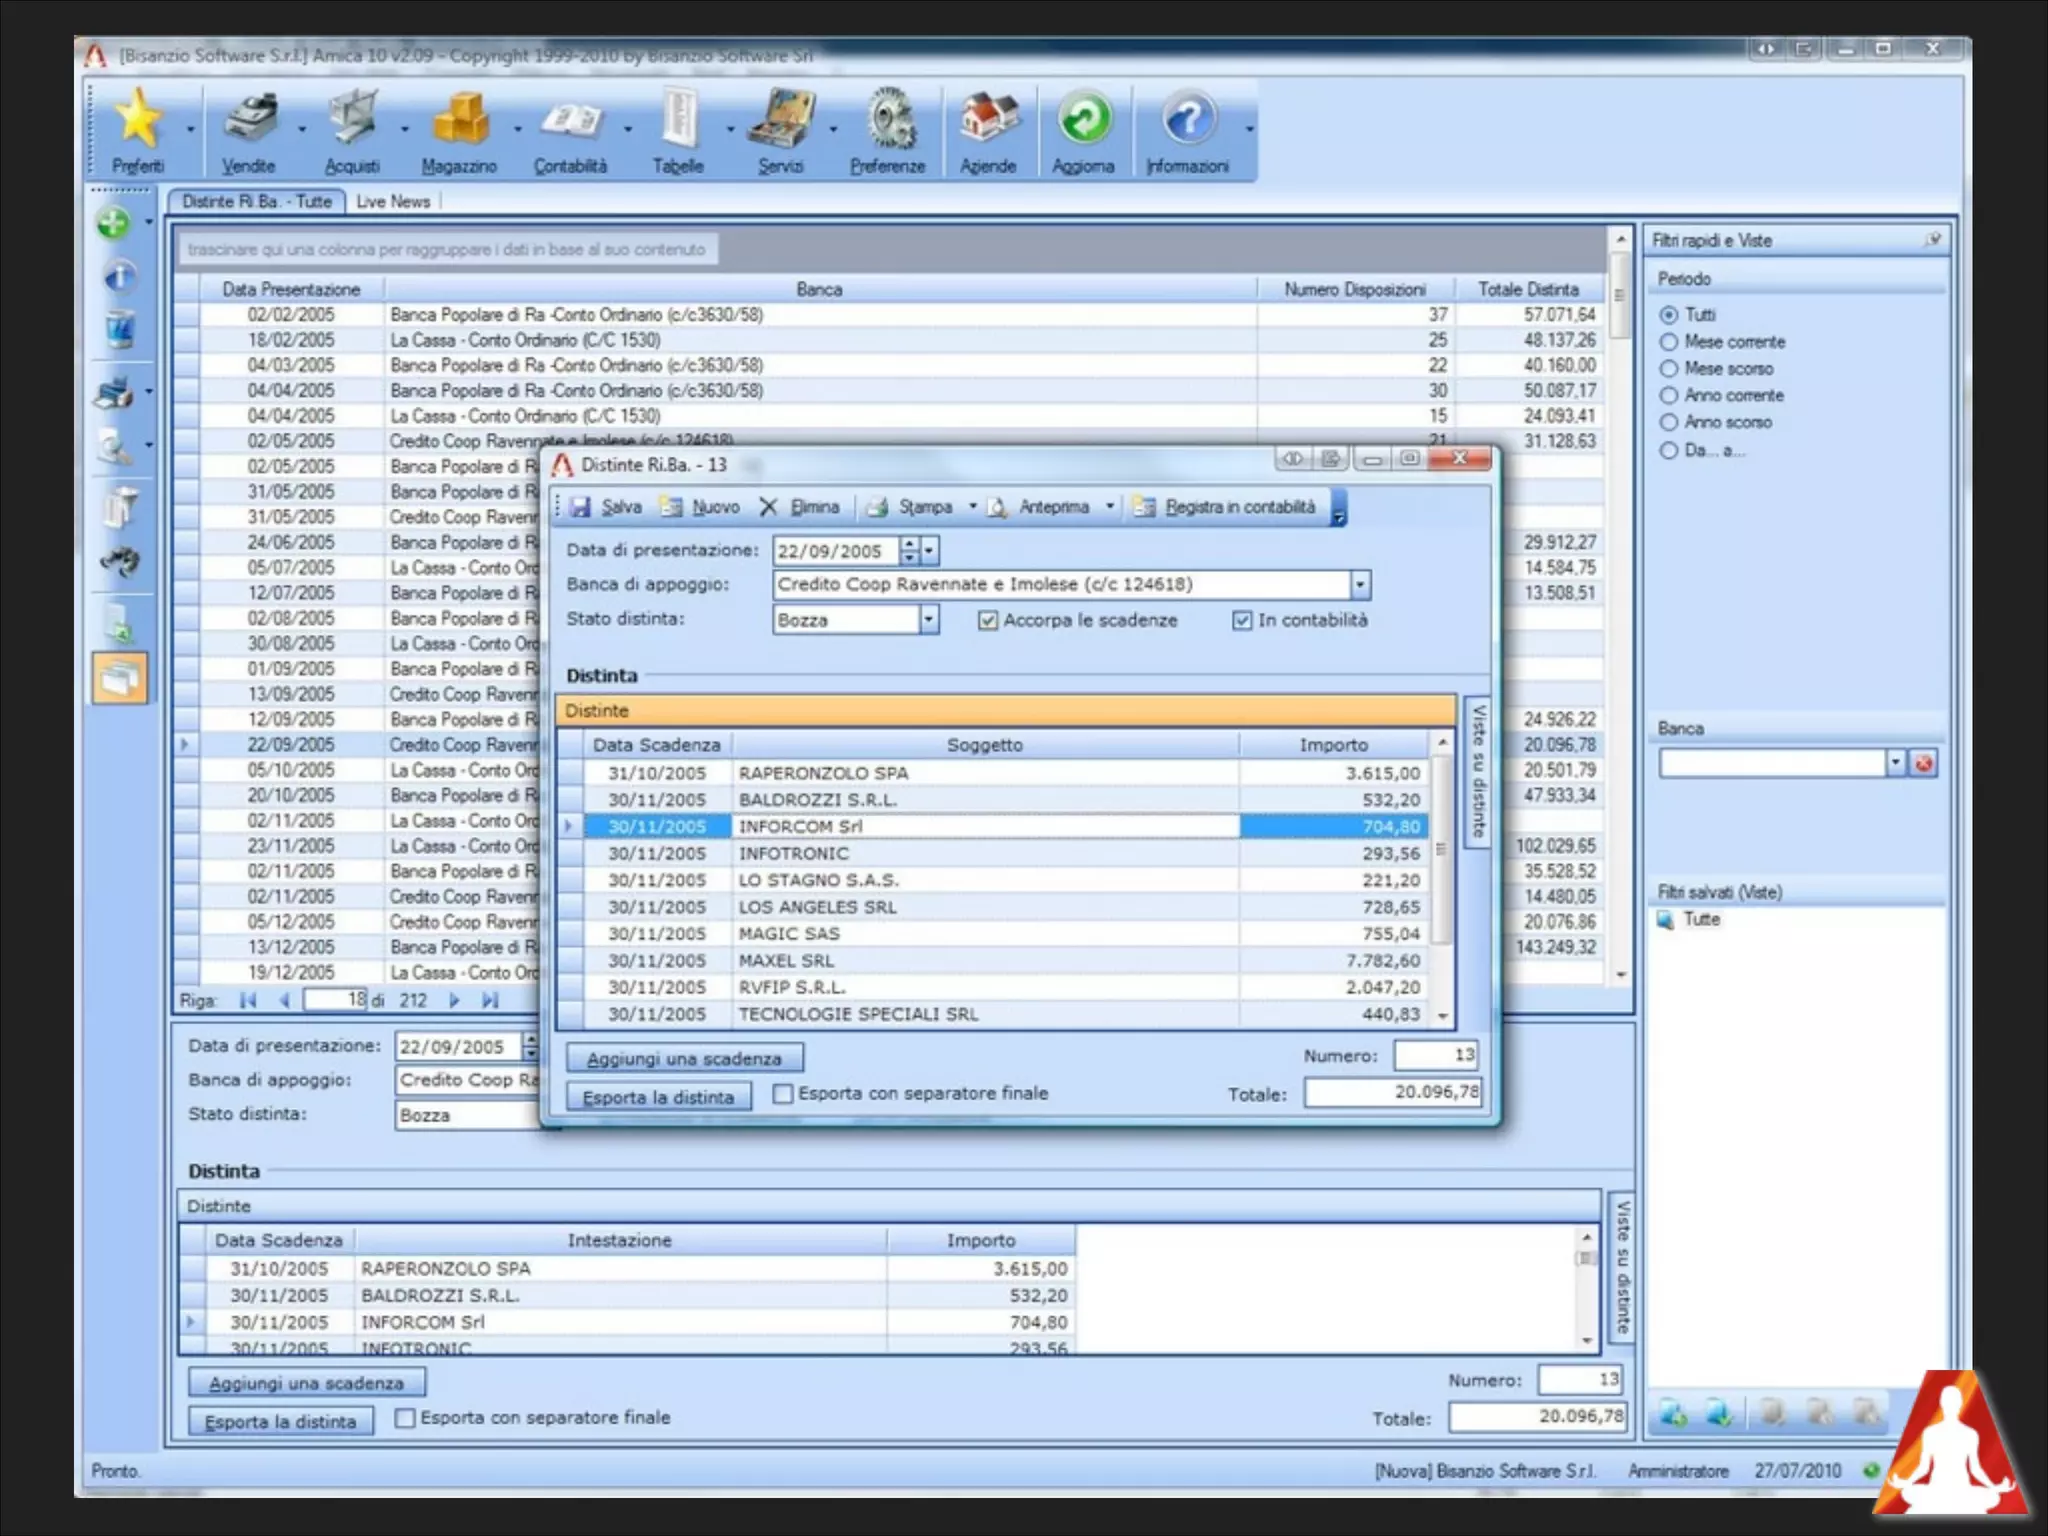
Task: Click the Salva floppy disk icon
Action: point(580,507)
